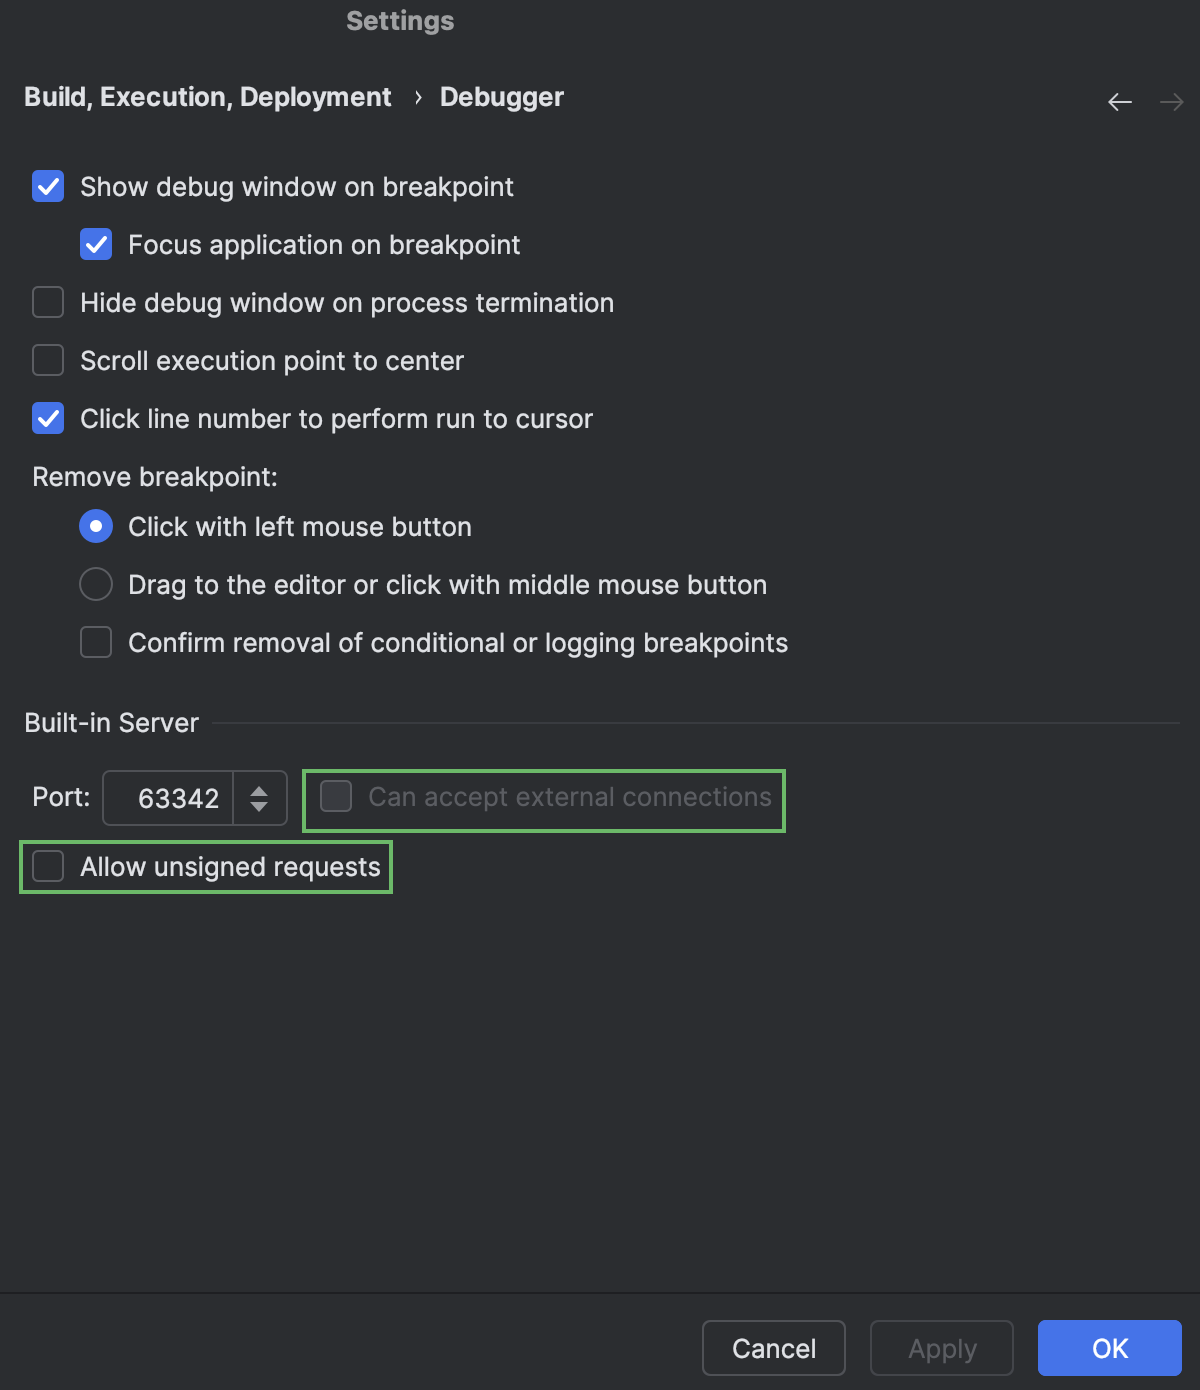Click the forward navigation arrow

[x=1171, y=101]
